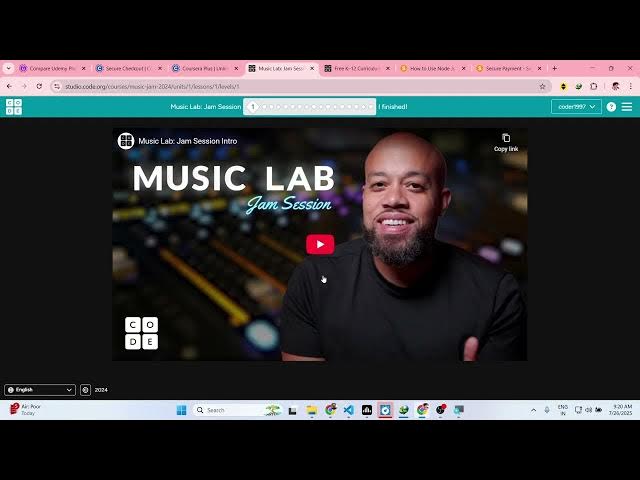
Task: Open the Air Poor weather widget
Action: tap(25, 409)
